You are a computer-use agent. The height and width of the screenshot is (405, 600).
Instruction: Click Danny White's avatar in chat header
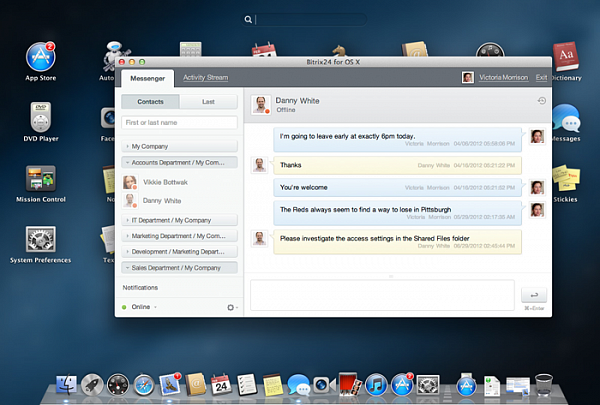261,105
